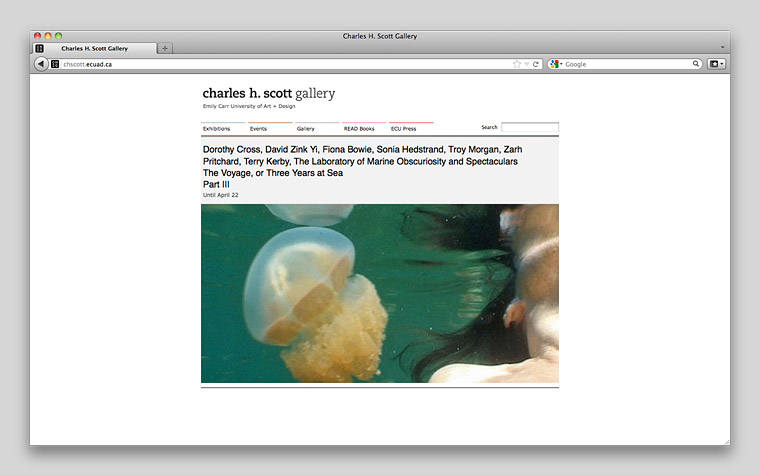Click into the website Search field

coord(529,128)
